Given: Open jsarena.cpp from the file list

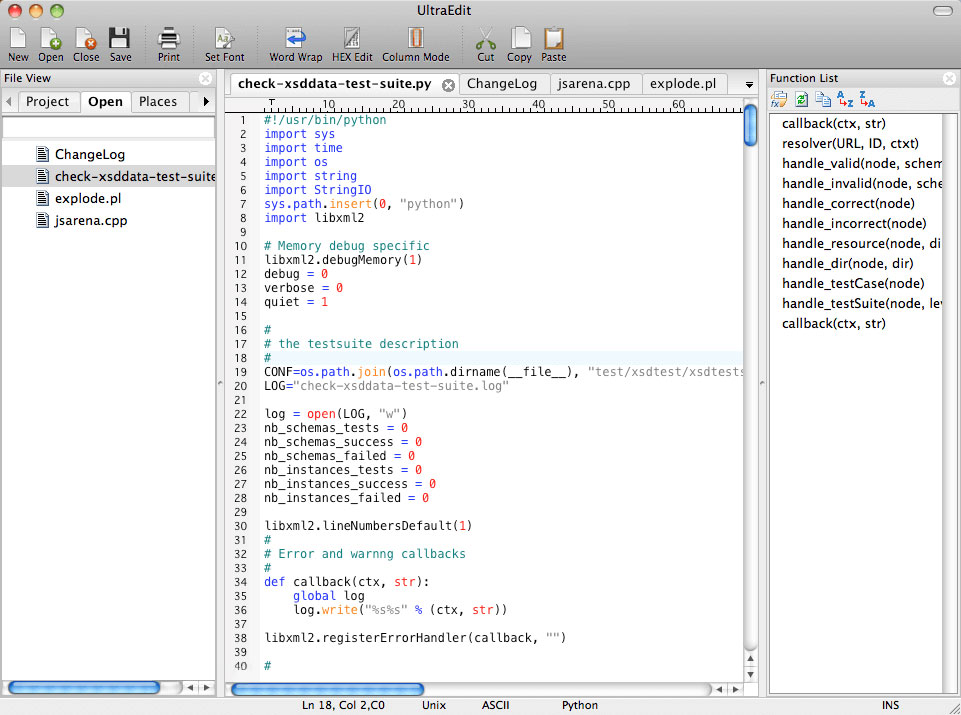Looking at the screenshot, I should tap(108, 221).
